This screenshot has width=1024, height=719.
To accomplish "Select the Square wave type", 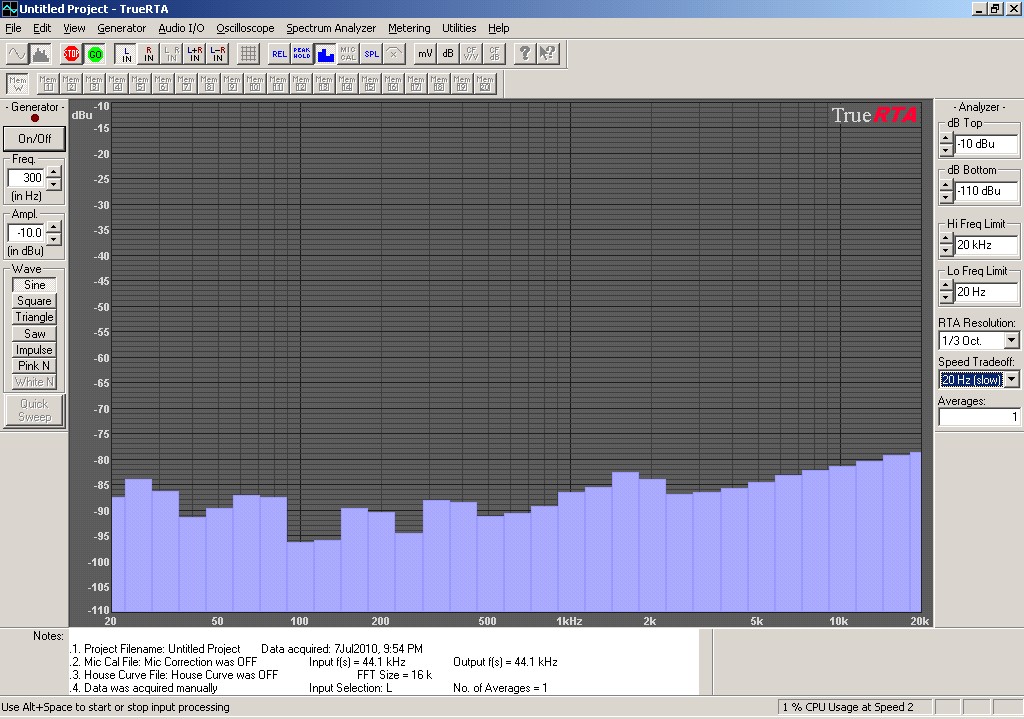I will [x=34, y=301].
